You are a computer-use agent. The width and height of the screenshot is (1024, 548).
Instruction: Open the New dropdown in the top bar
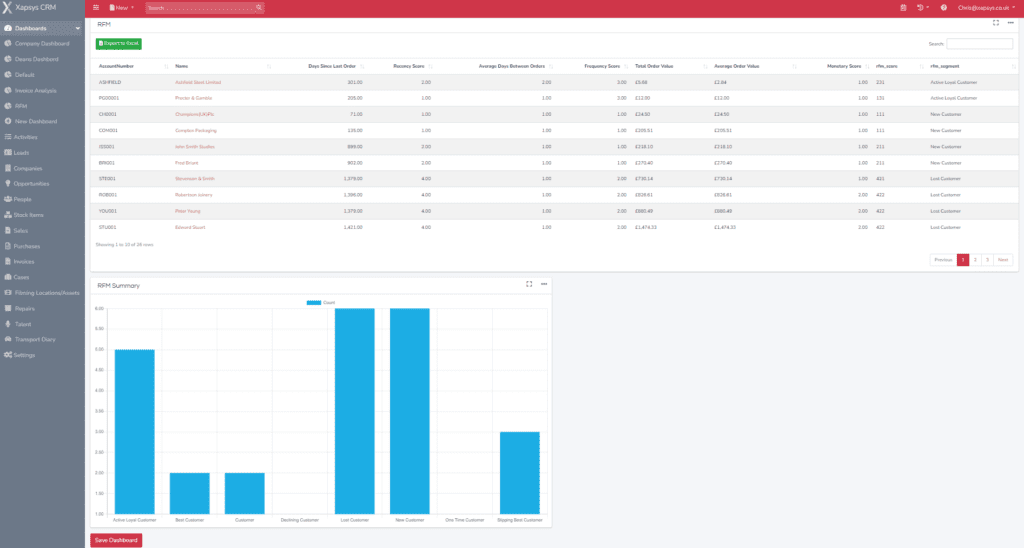point(121,8)
